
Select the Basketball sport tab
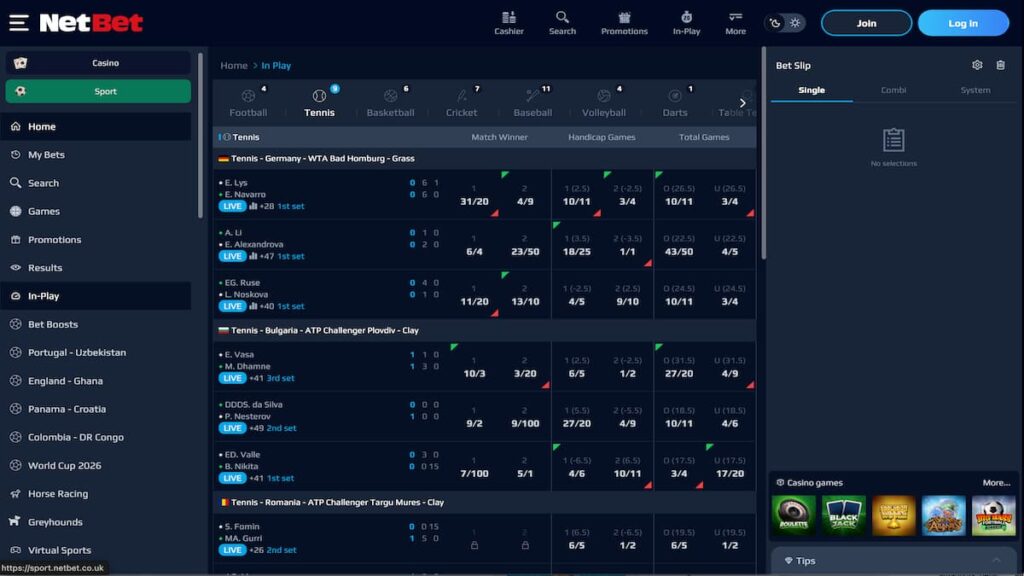coord(391,103)
